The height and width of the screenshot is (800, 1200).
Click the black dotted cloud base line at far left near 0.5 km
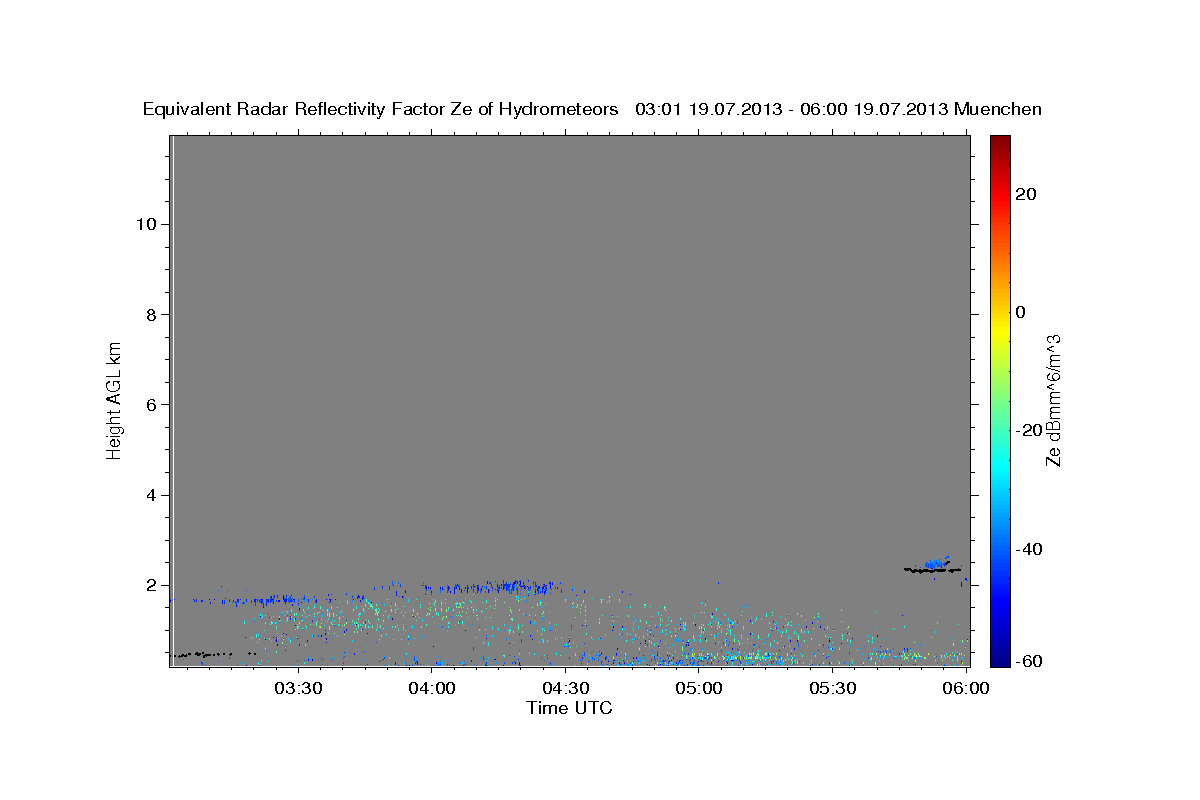(x=215, y=654)
